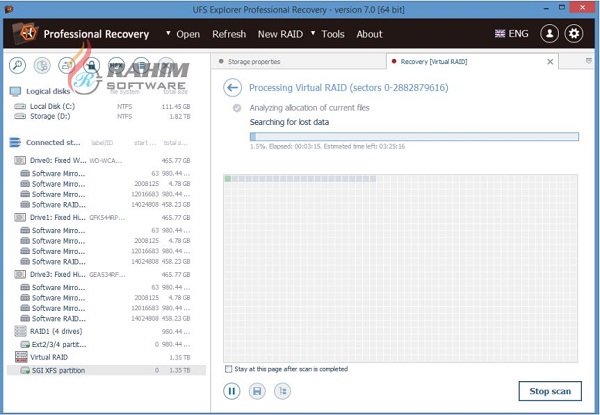600x415 pixels.
Task: Close the Recovery [Virtual RAID] tab
Action: (x=550, y=62)
